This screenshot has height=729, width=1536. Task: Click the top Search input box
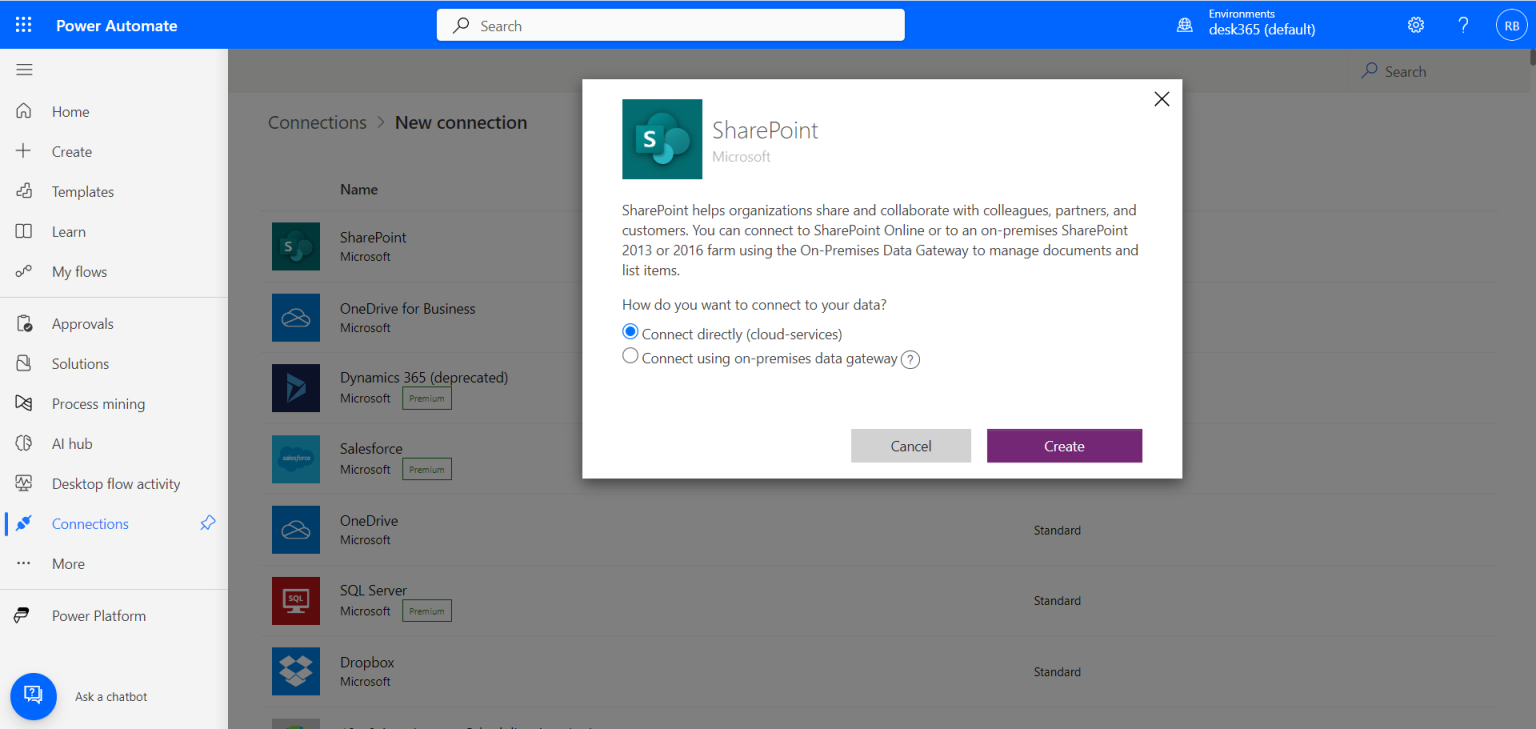tap(670, 26)
